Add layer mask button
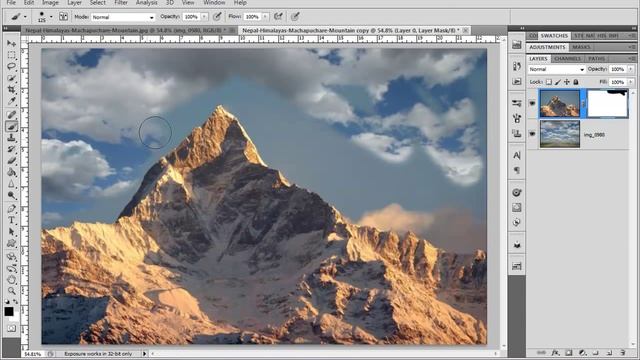Viewport: 640px width, 360px height. click(x=569, y=352)
